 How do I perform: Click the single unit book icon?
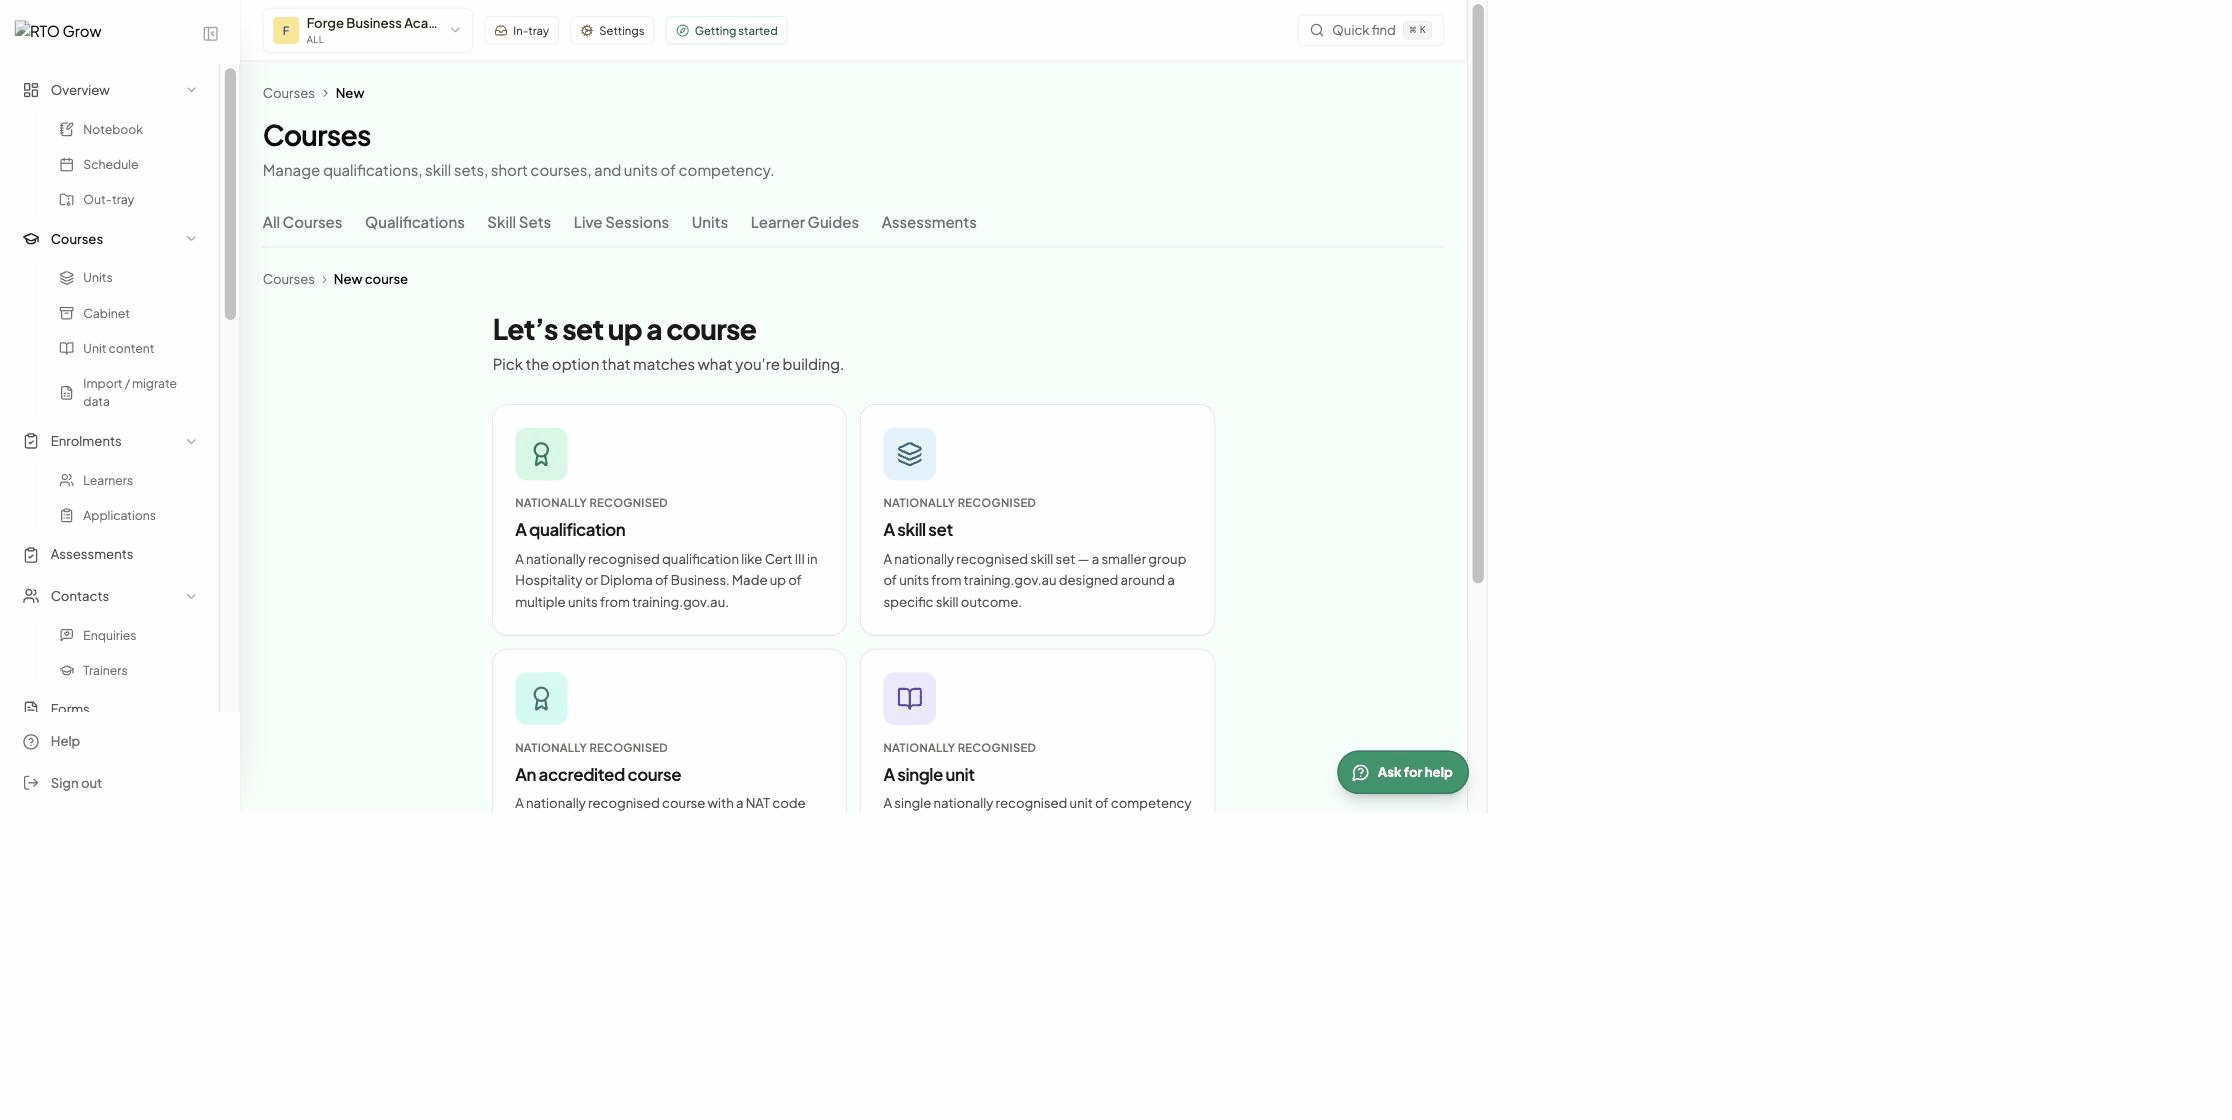click(x=909, y=699)
